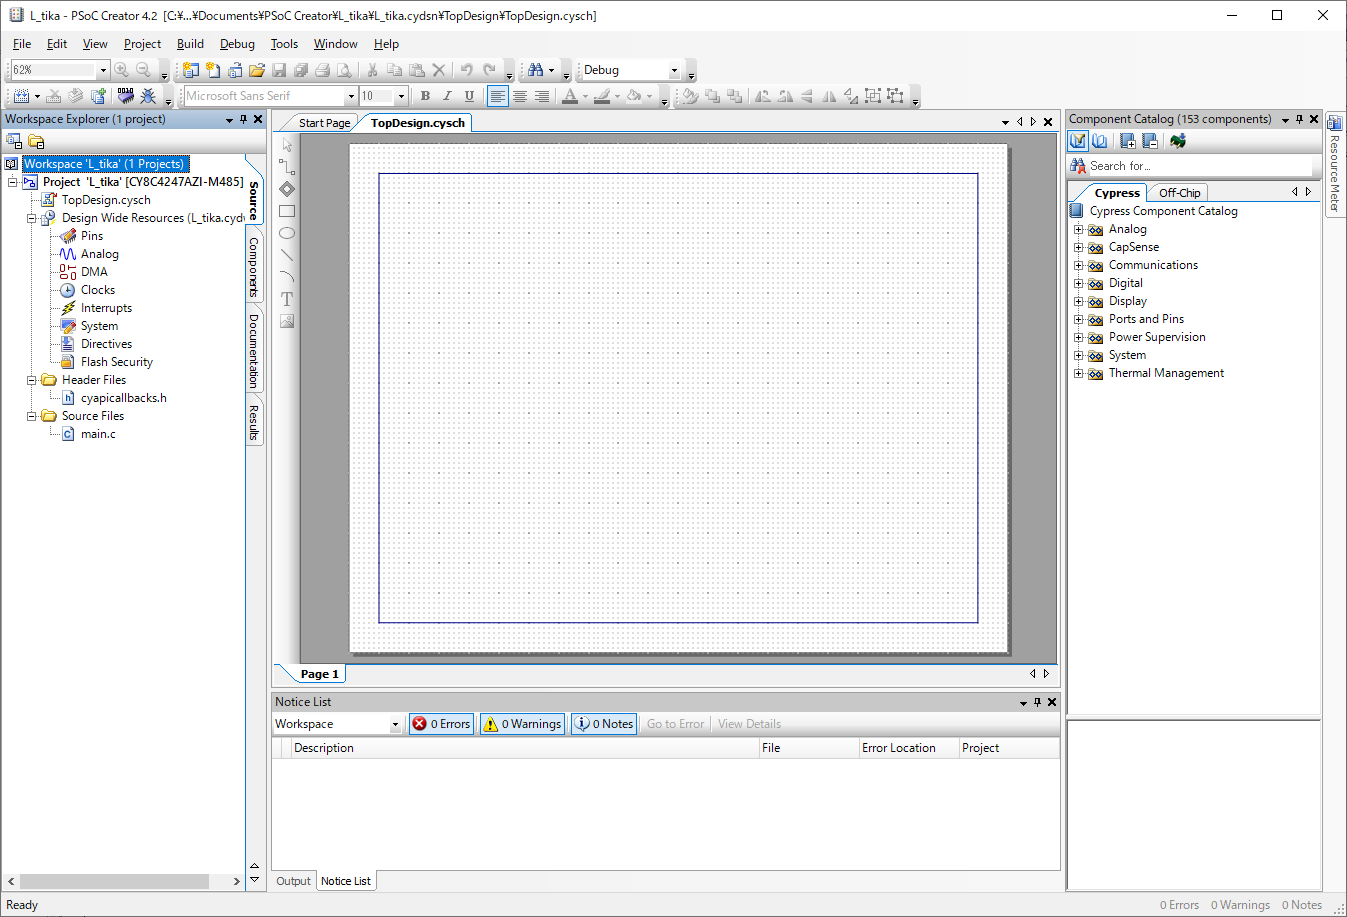The height and width of the screenshot is (917, 1347).
Task: Open the Build menu
Action: pyautogui.click(x=190, y=44)
